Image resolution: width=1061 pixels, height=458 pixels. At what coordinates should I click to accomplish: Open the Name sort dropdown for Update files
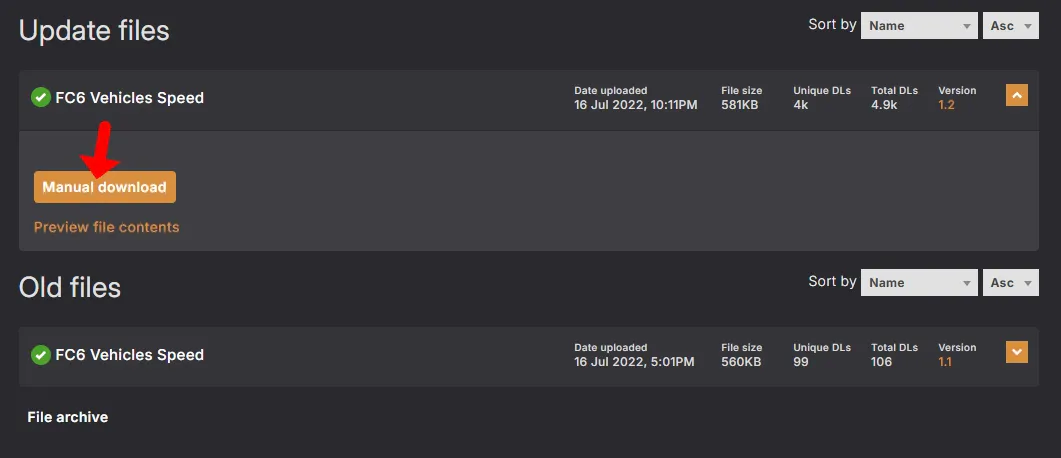pos(919,26)
